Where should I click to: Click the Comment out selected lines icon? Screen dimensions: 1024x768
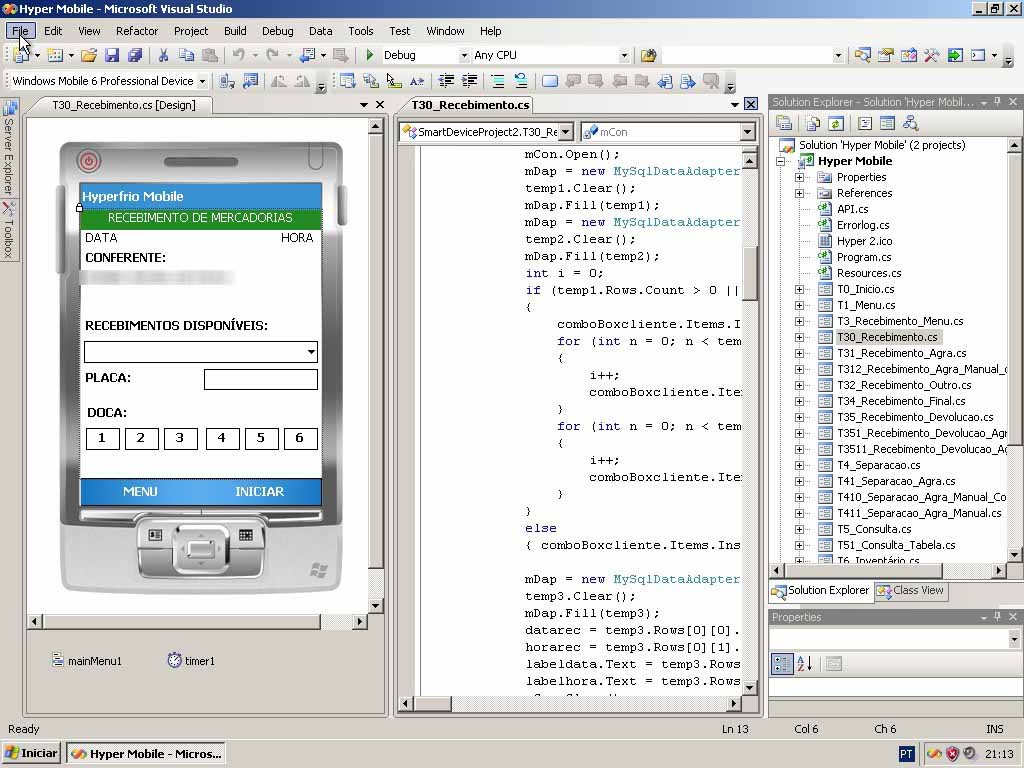tap(498, 81)
